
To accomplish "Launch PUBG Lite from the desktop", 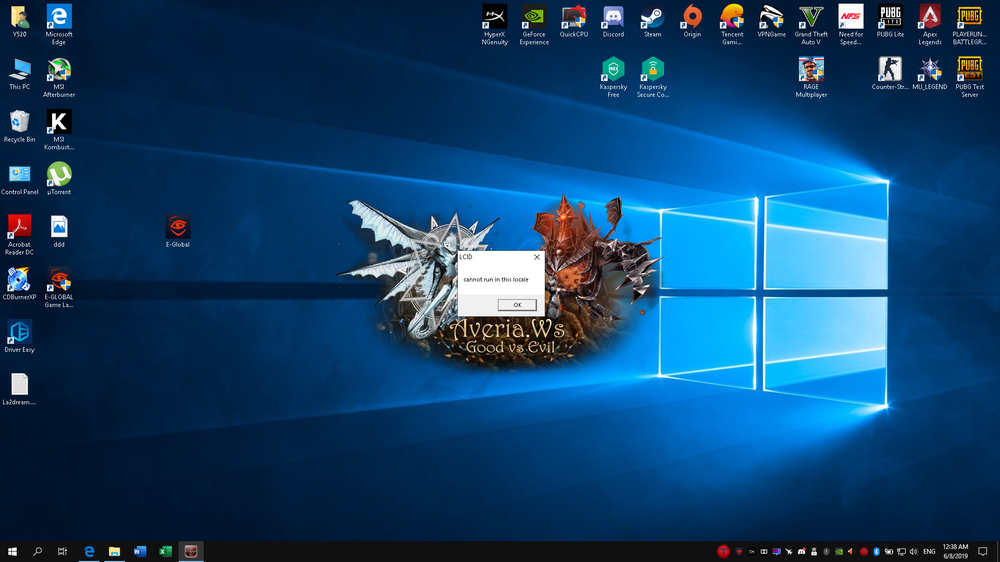I will click(890, 17).
